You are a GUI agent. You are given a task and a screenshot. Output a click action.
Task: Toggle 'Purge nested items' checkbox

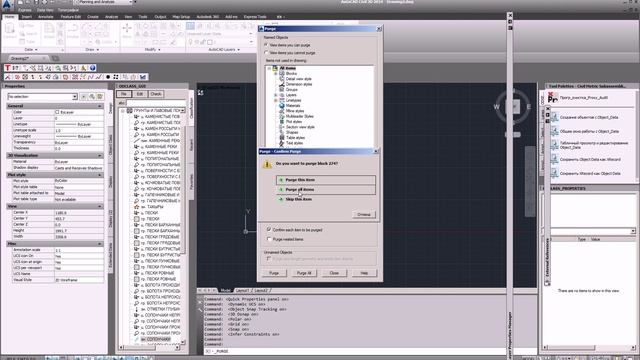(x=269, y=239)
